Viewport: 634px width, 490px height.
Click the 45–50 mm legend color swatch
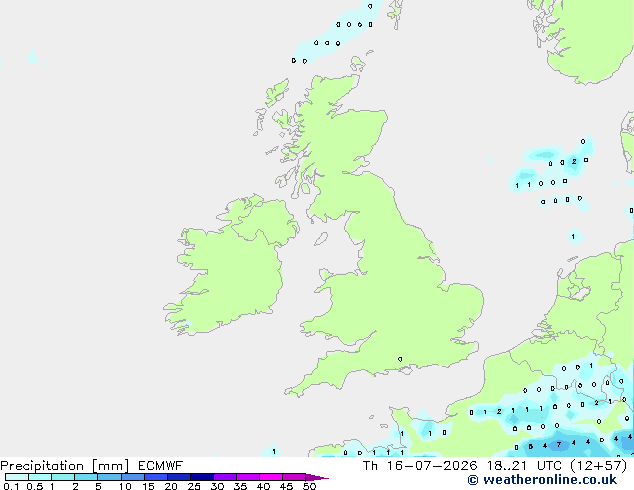point(294,477)
